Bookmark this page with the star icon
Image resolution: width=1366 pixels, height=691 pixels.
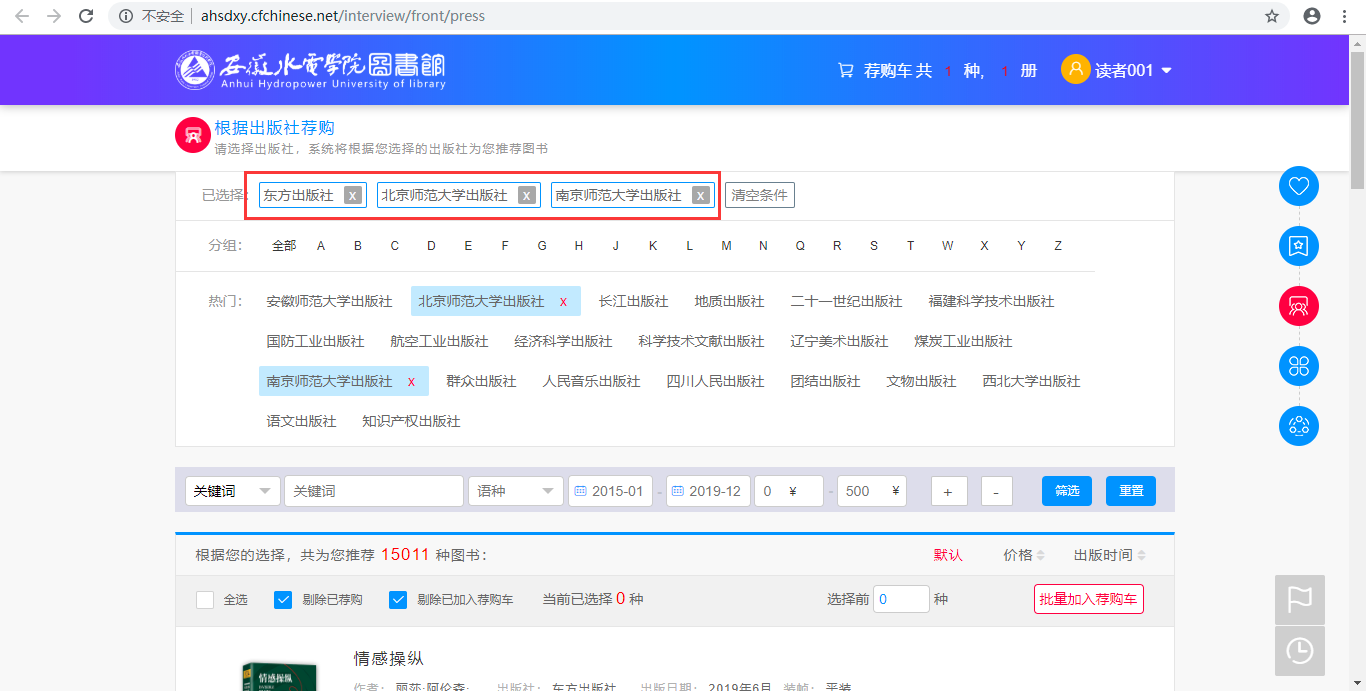(1272, 16)
